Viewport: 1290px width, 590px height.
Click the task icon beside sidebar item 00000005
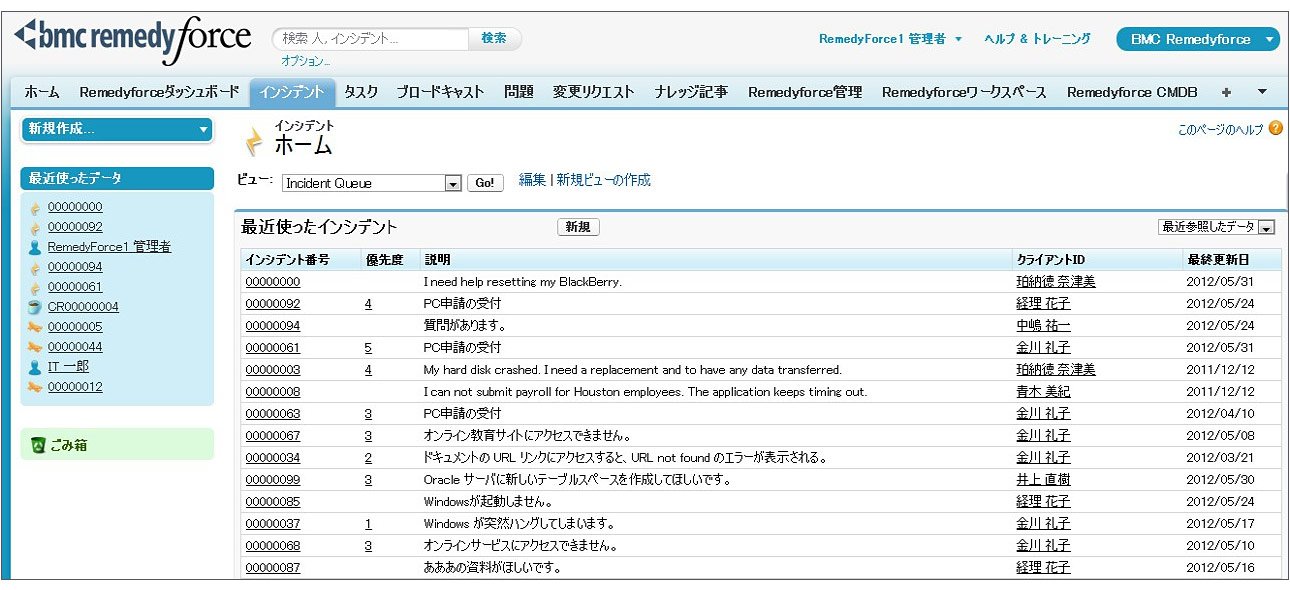coord(36,327)
